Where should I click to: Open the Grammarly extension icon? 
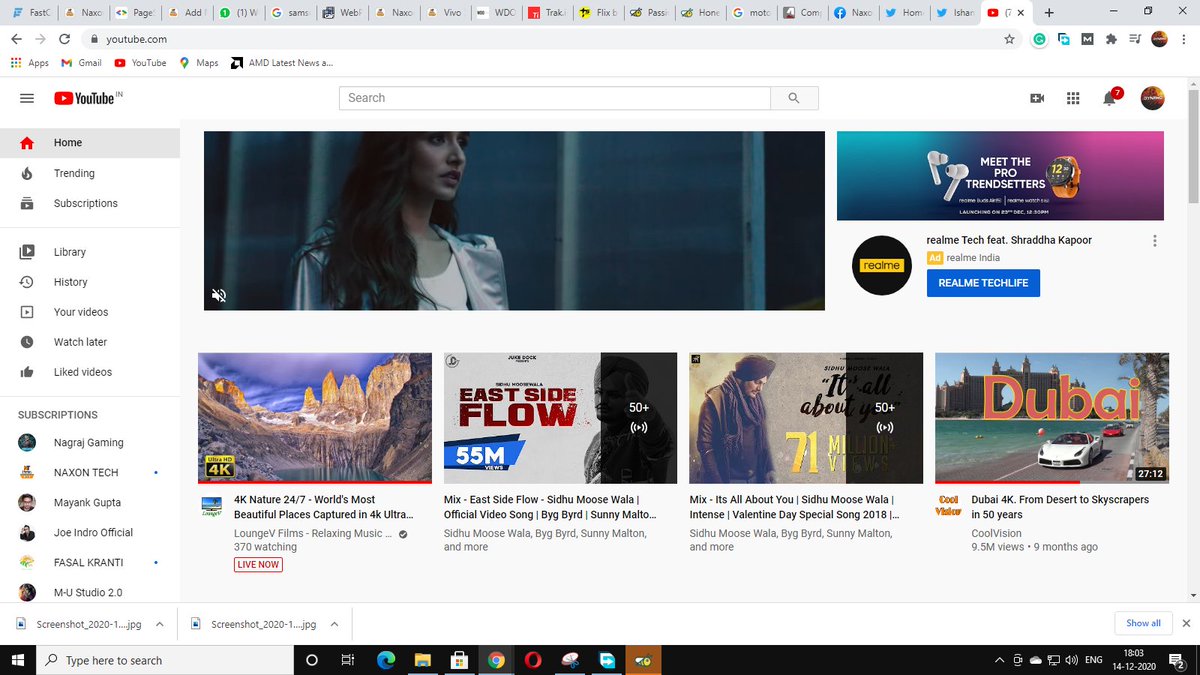(1039, 39)
